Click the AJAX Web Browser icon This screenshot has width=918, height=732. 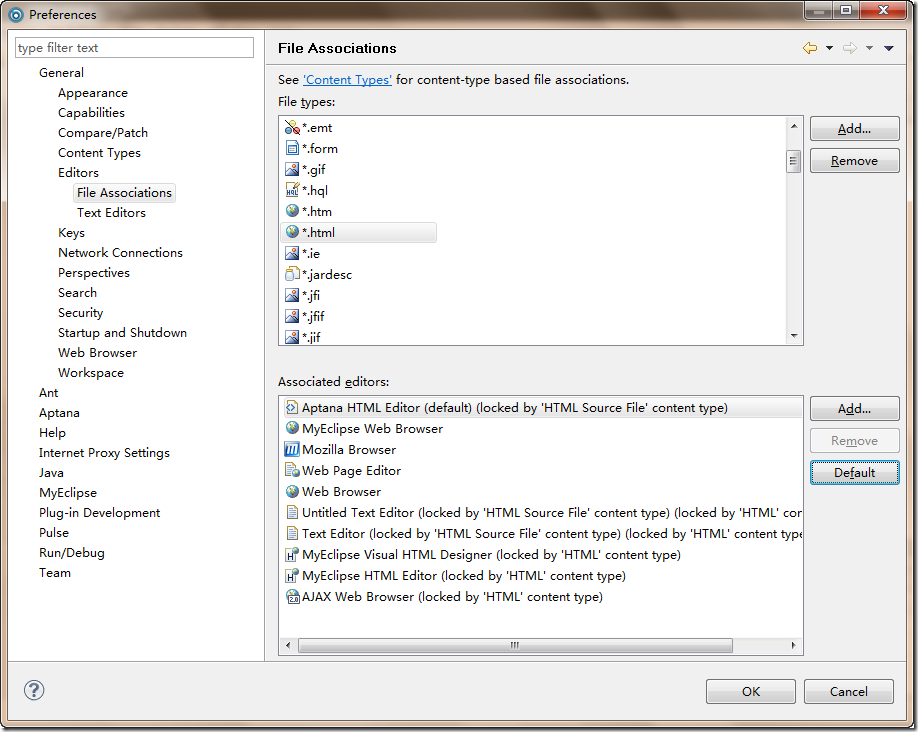pyautogui.click(x=292, y=597)
